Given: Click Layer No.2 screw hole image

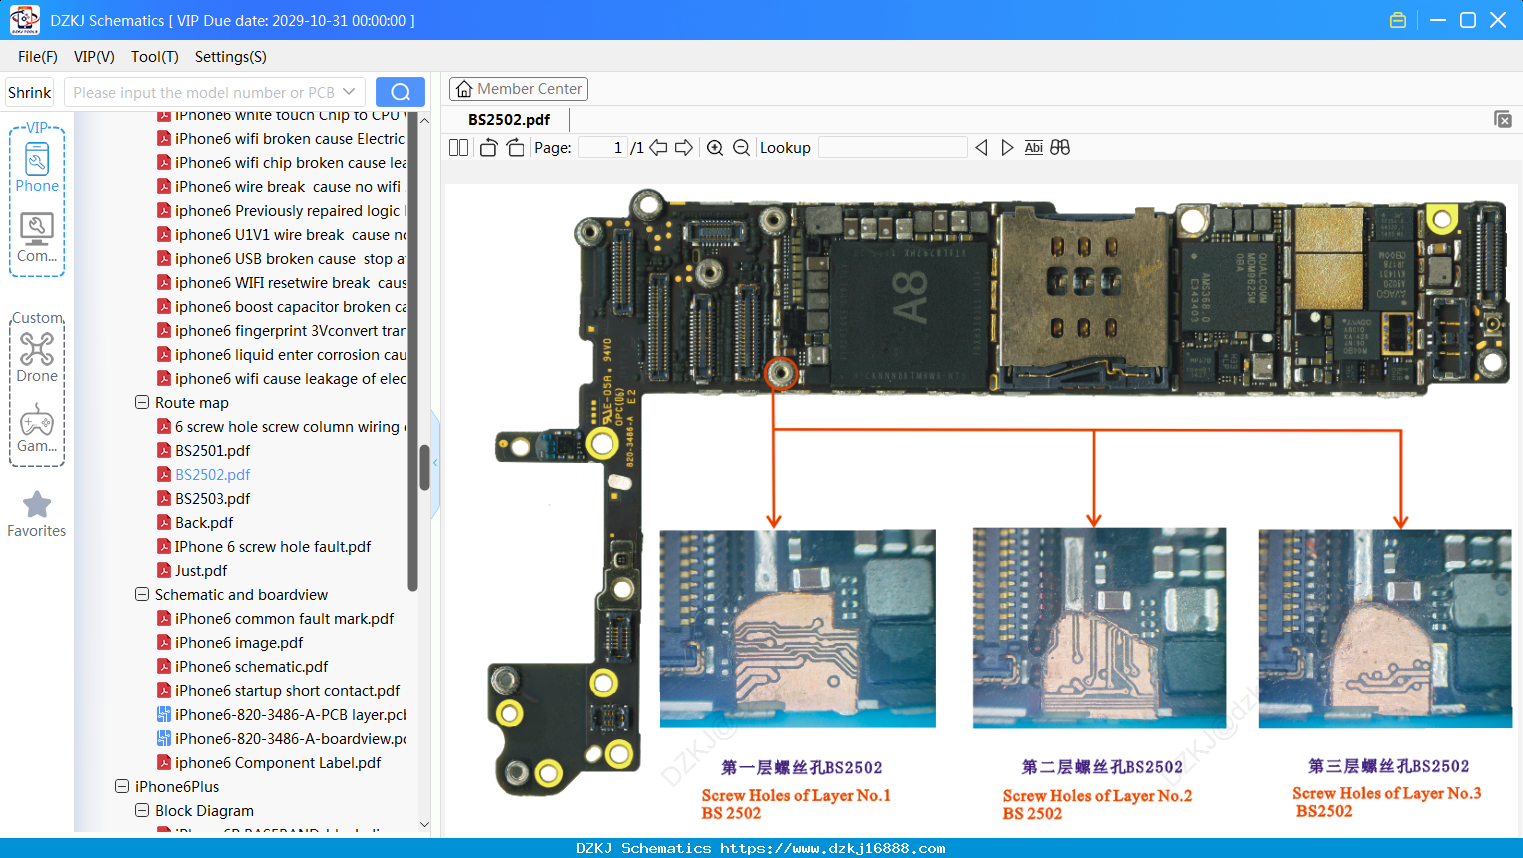Looking at the screenshot, I should click(x=1099, y=628).
